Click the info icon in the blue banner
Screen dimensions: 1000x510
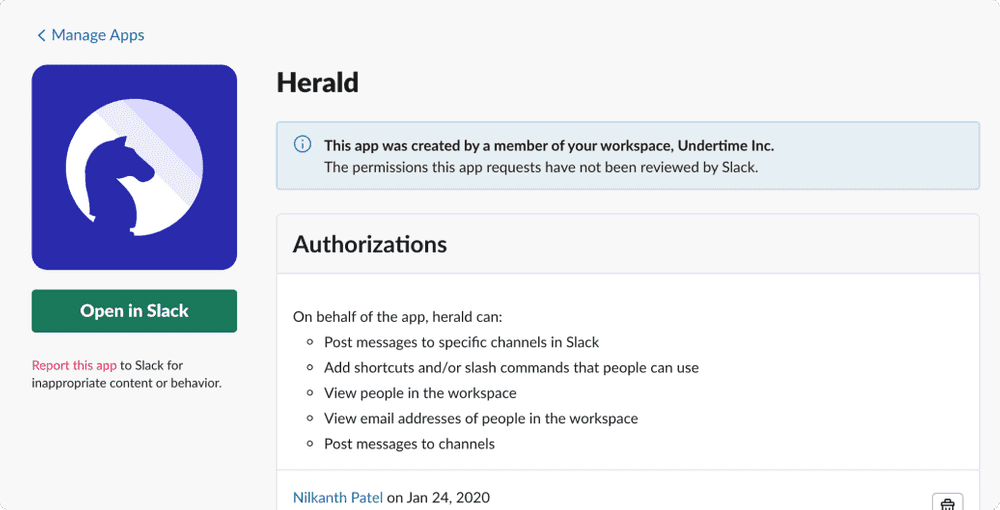[302, 145]
